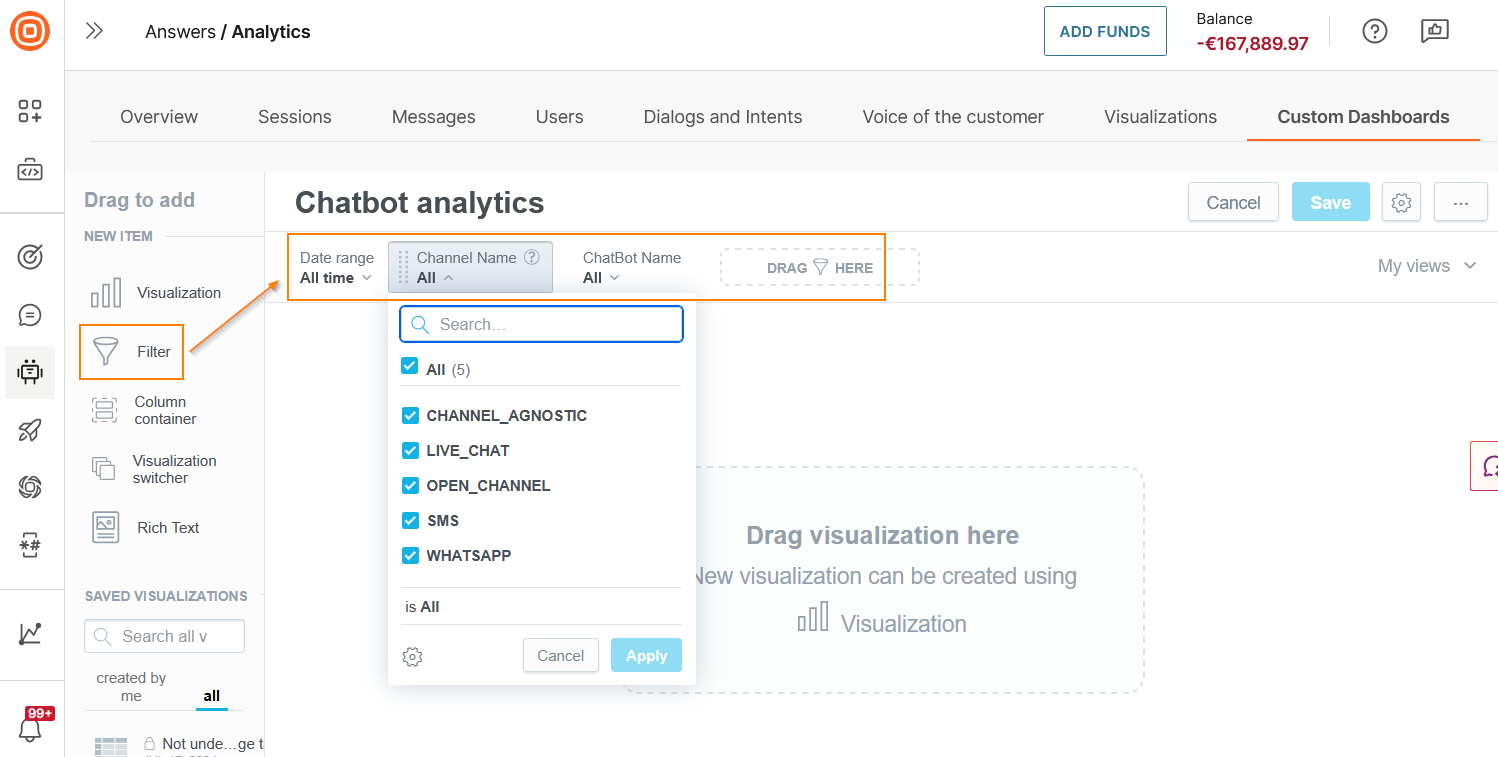
Task: Open the Feedback thumbs-up icon
Action: [x=1435, y=31]
